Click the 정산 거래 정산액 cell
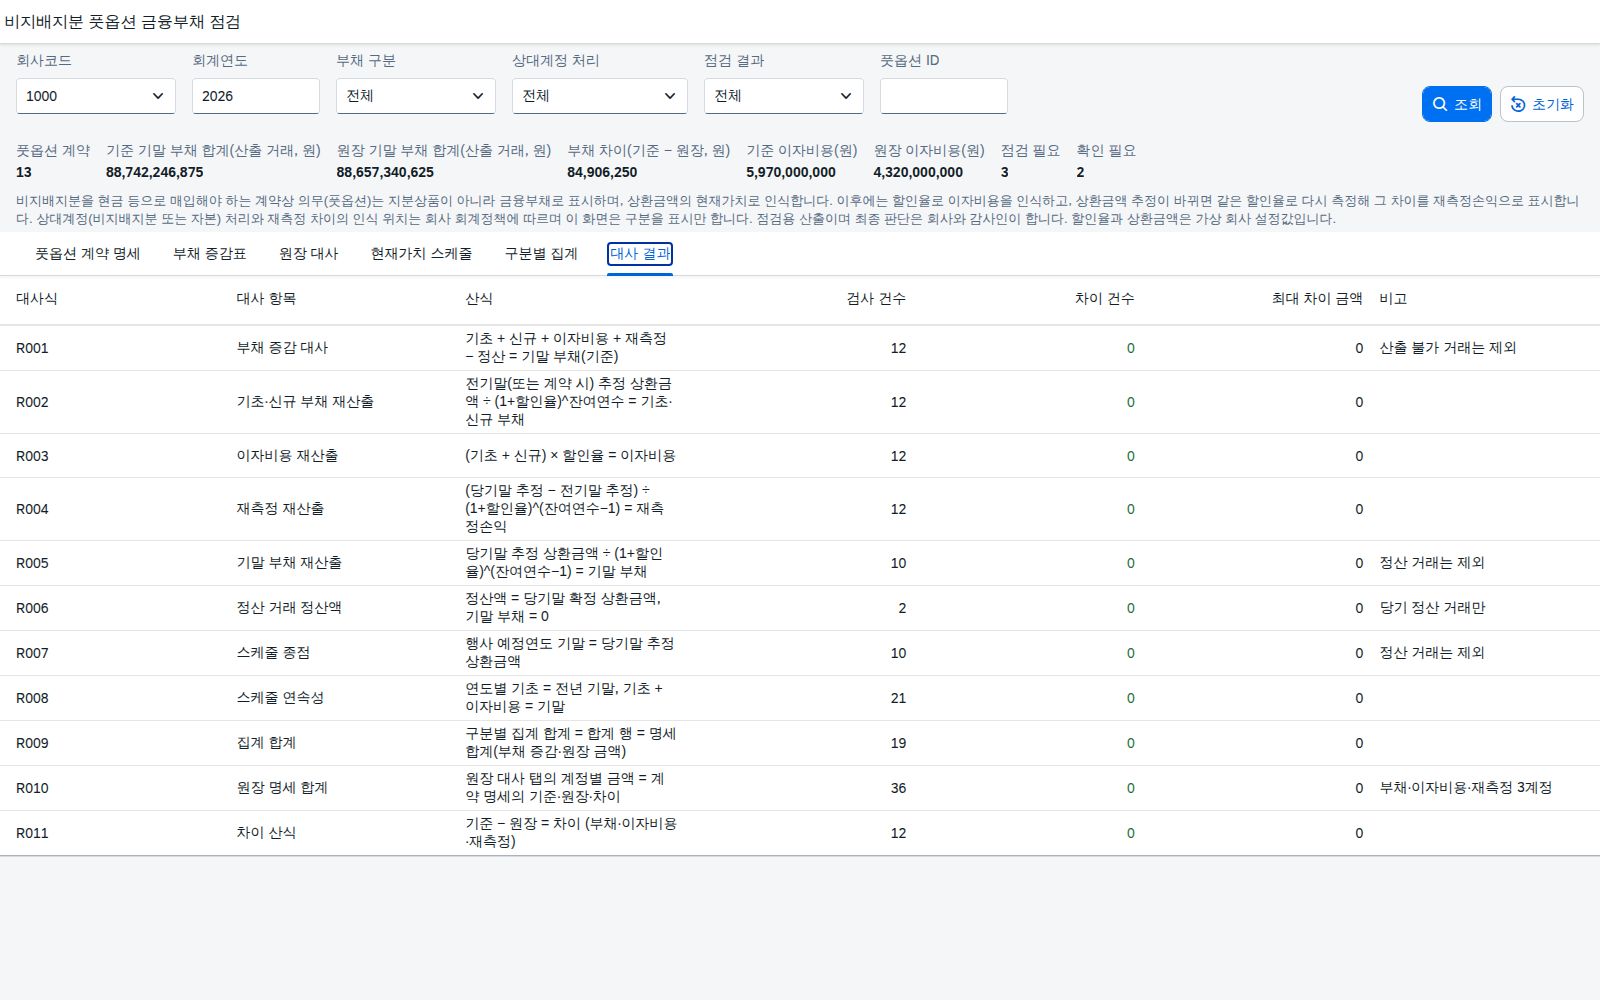1600x1000 pixels. 289,608
